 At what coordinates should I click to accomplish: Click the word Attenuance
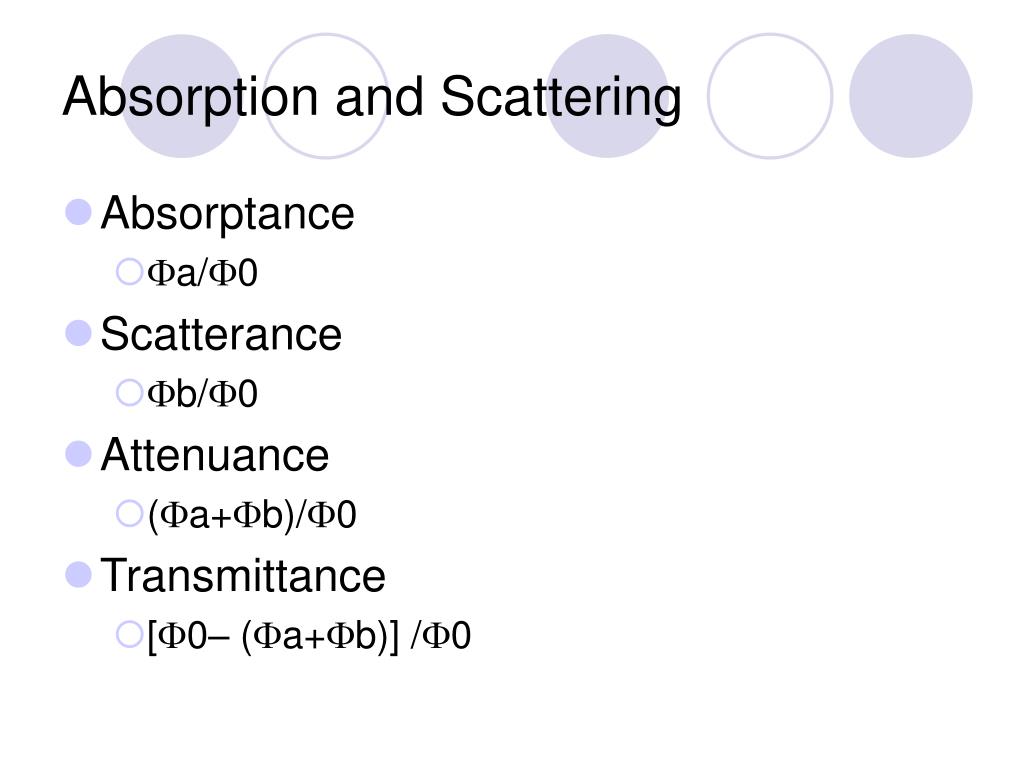tap(215, 456)
